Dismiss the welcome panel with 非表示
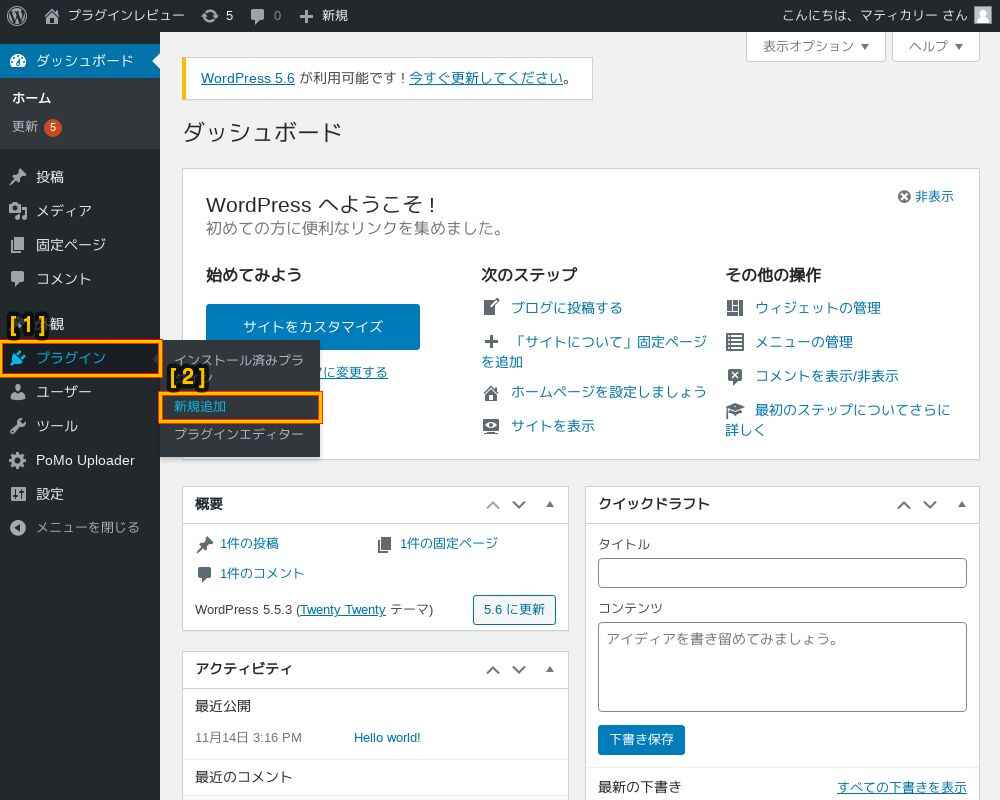Screen dimensions: 1000x800 coord(925,196)
